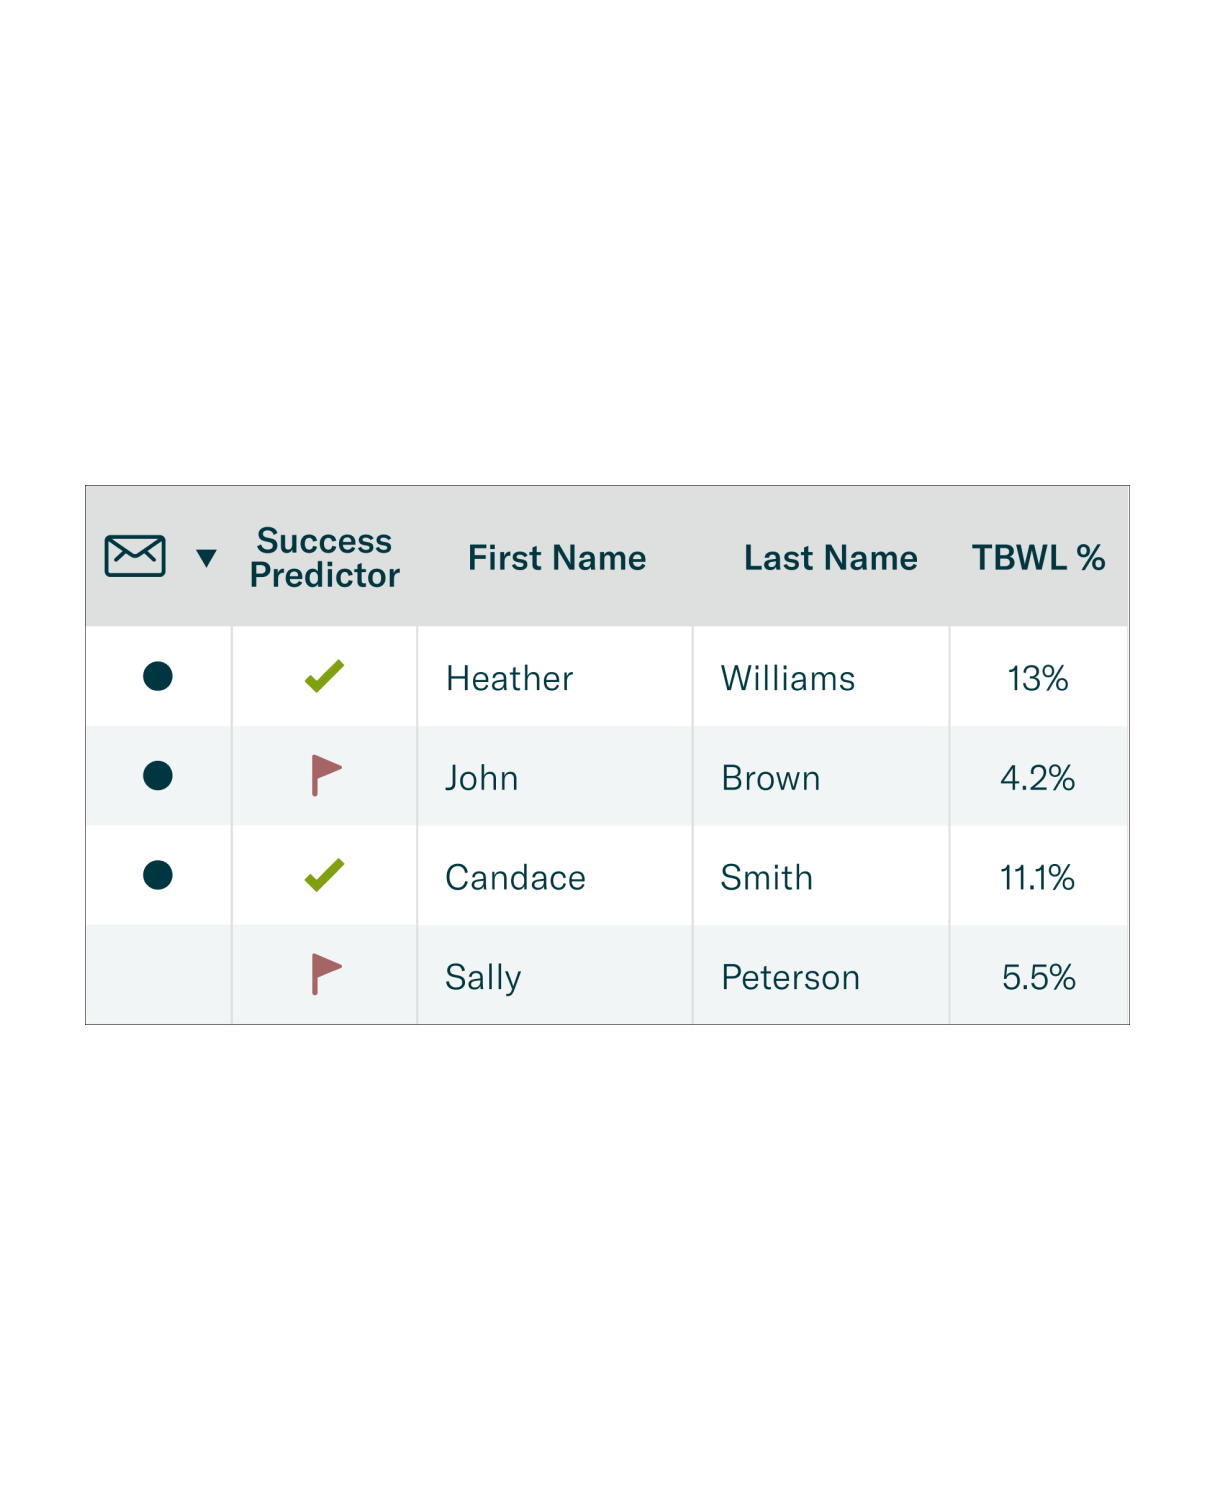Toggle the selection dot in Heather's row
Screen dimensions: 1215x1505
coord(158,676)
